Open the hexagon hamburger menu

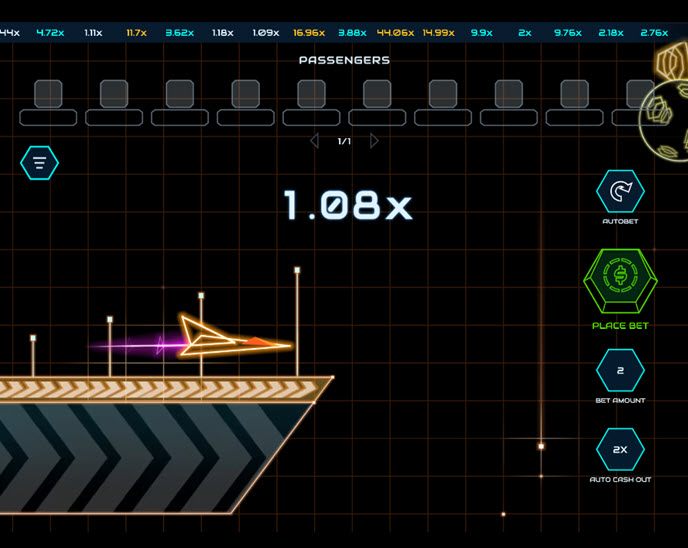click(40, 162)
